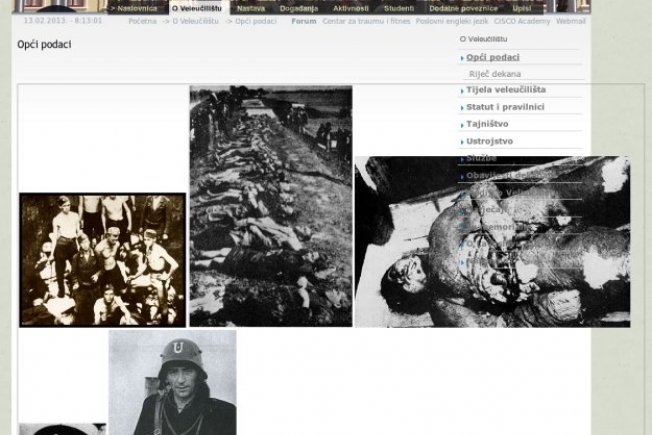Open the Dodatne poveznice menu
Viewport: 652px width, 435px height.
coord(463,8)
